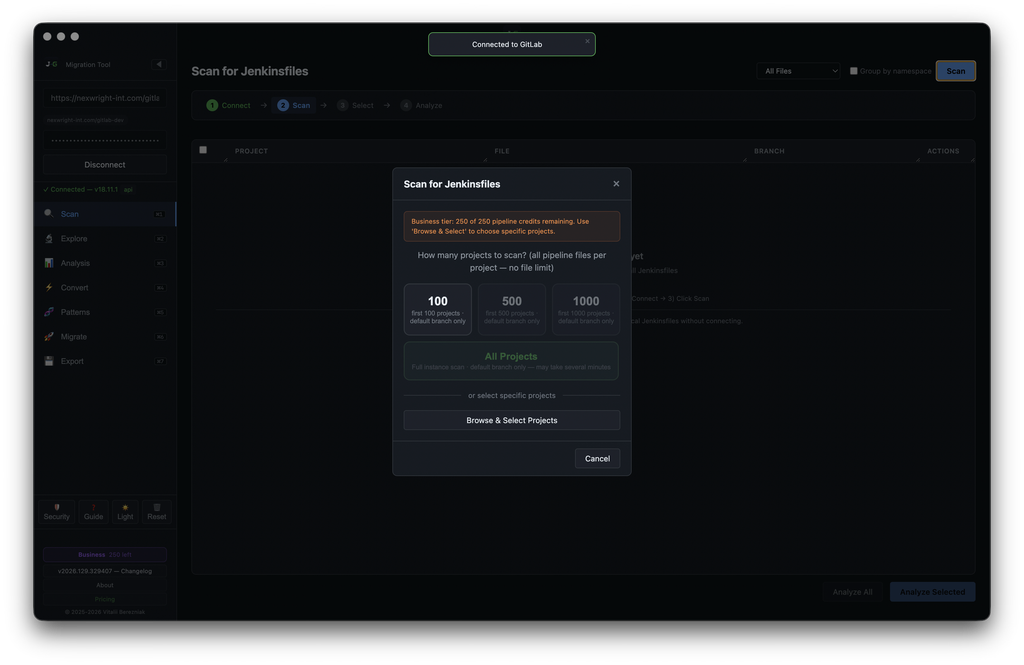Click the FILE column header

(502, 151)
